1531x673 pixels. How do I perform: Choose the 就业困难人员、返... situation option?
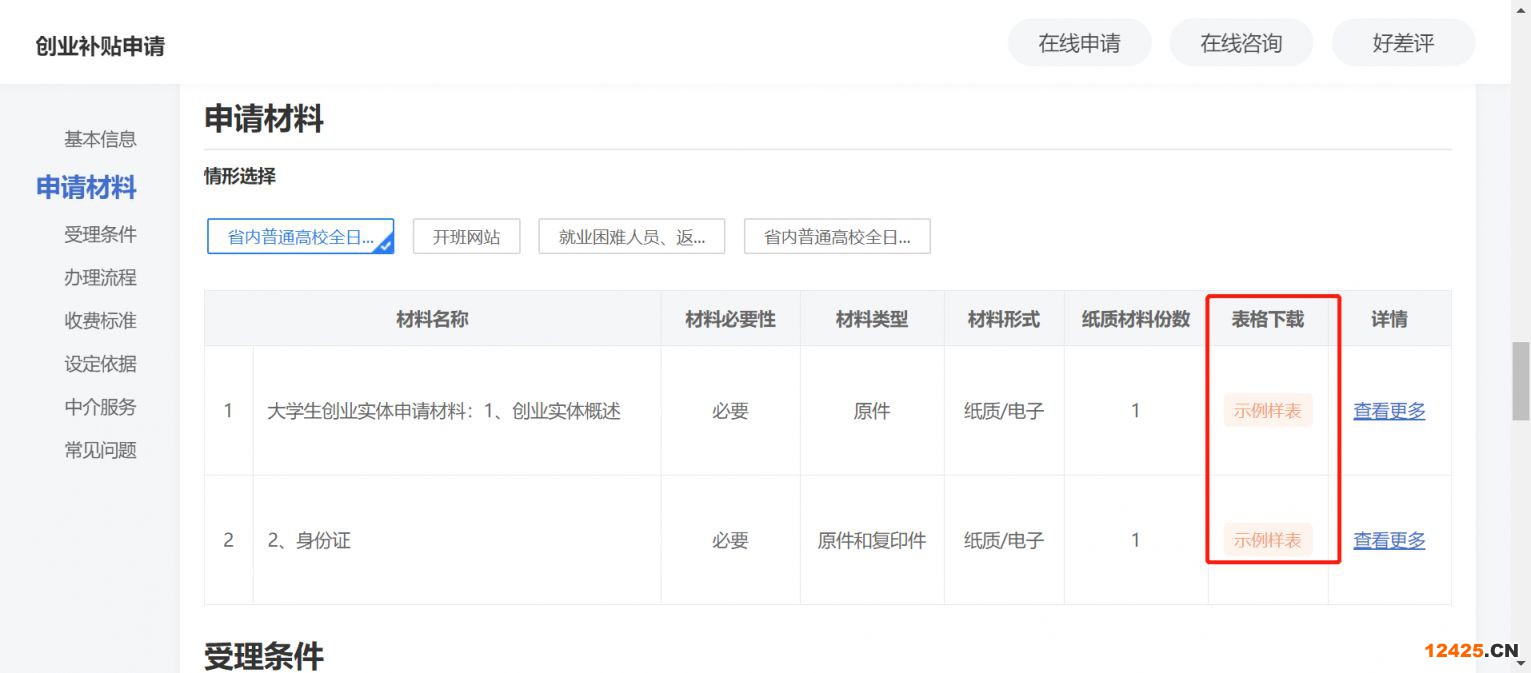pos(631,237)
